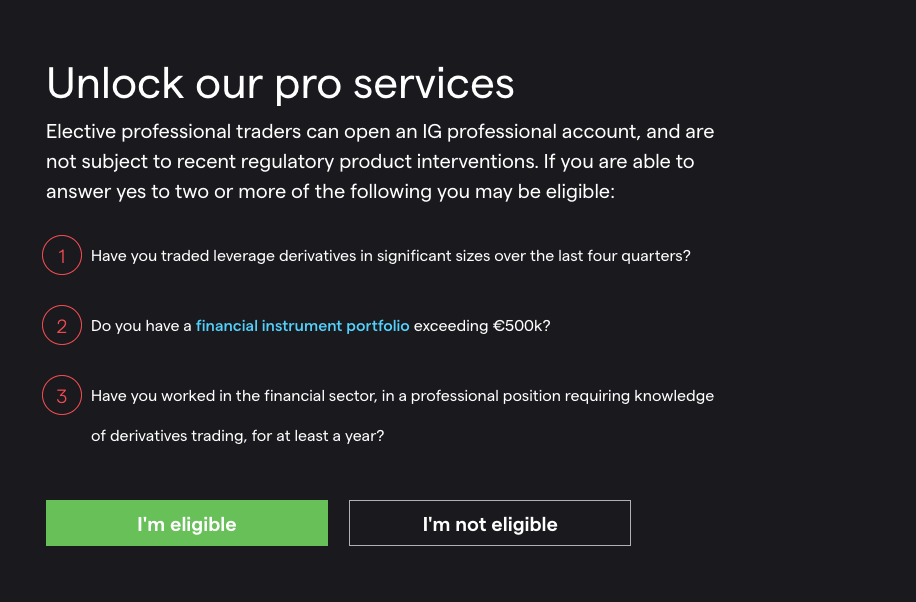Image resolution: width=916 pixels, height=602 pixels.
Task: Click the product interventions phrase
Action: [x=439, y=161]
